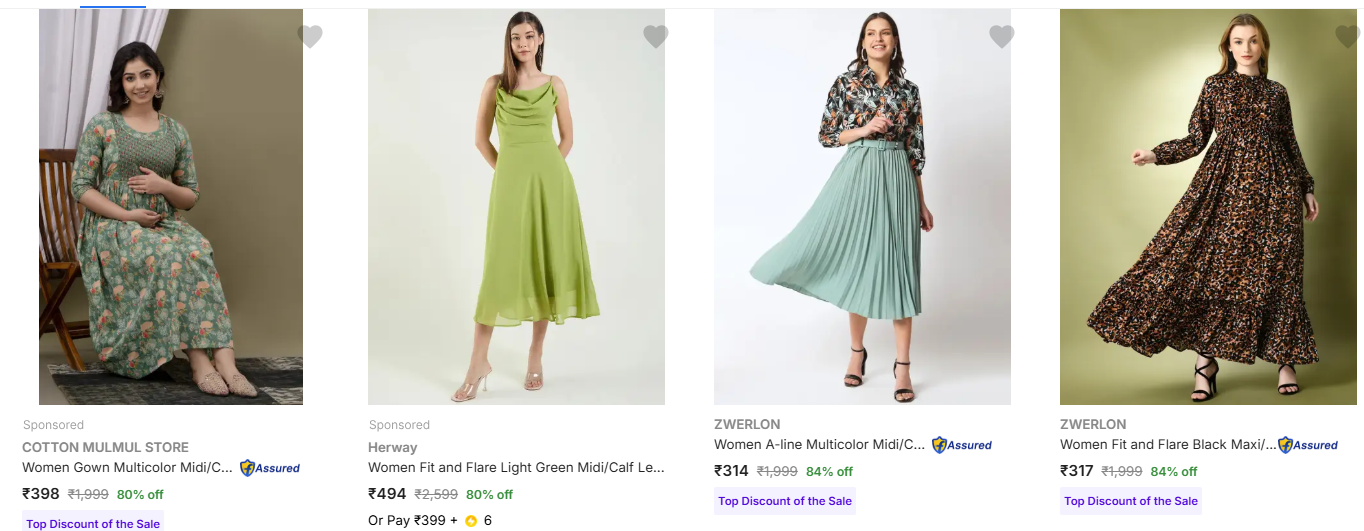This screenshot has height=531, width=1364.
Task: Open the light green slip dress image
Action: tap(516, 207)
